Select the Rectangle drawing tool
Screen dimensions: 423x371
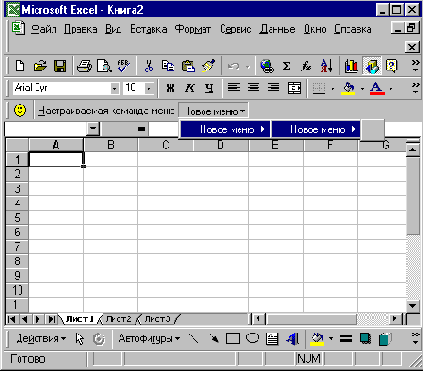pos(233,339)
